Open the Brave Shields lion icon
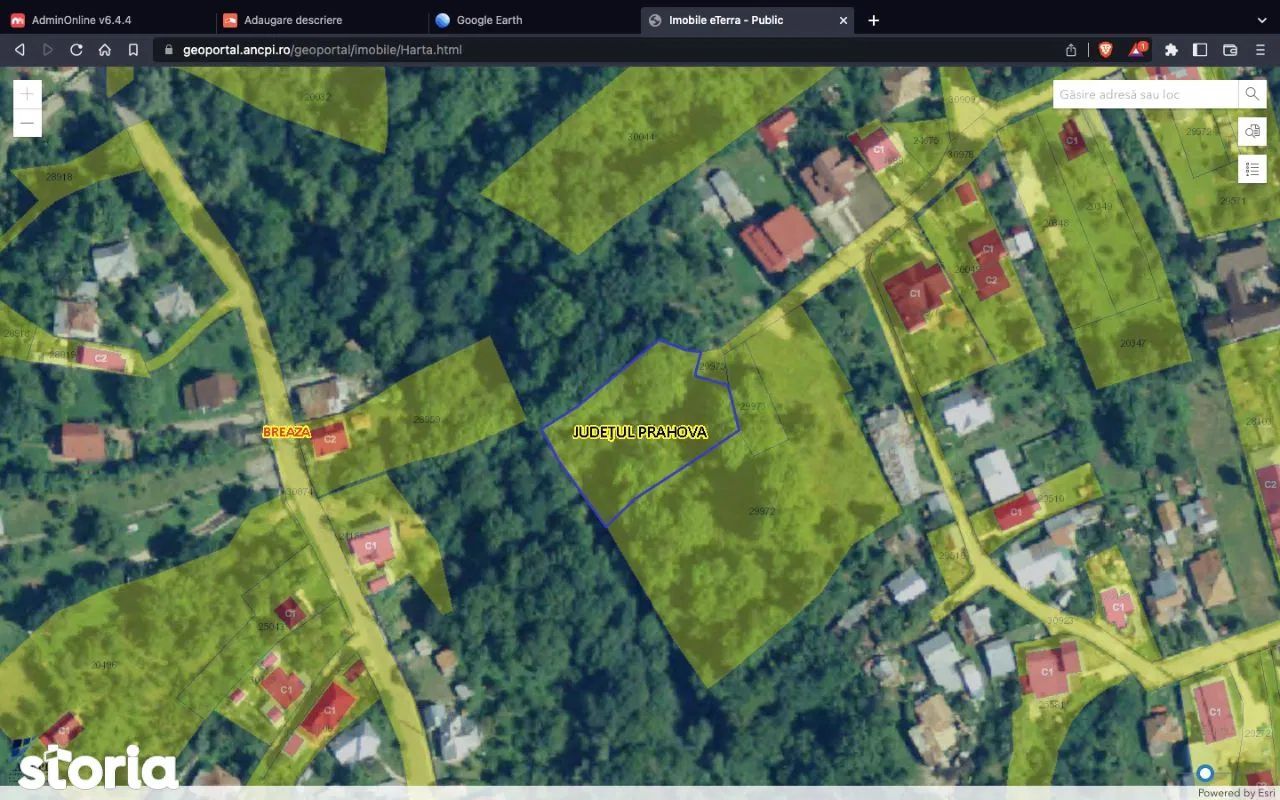The height and width of the screenshot is (800, 1280). (1106, 49)
